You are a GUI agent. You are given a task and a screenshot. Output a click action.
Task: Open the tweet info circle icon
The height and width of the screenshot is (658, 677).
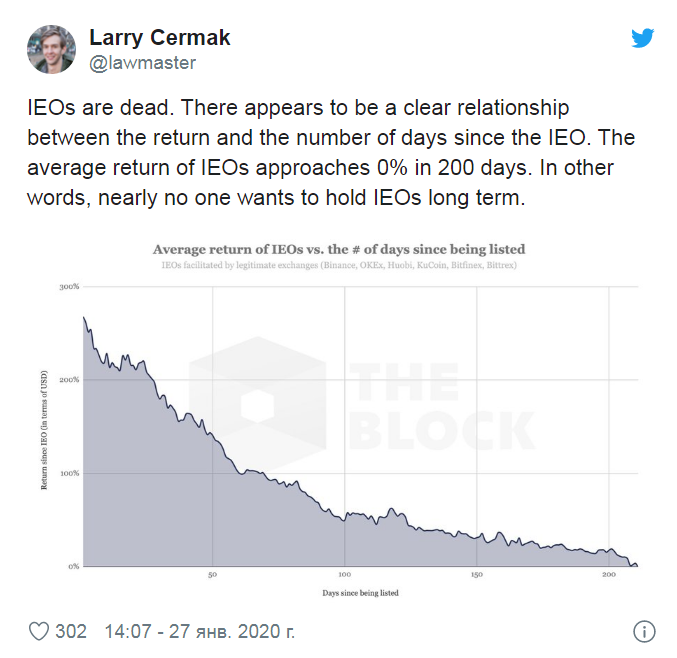click(644, 632)
